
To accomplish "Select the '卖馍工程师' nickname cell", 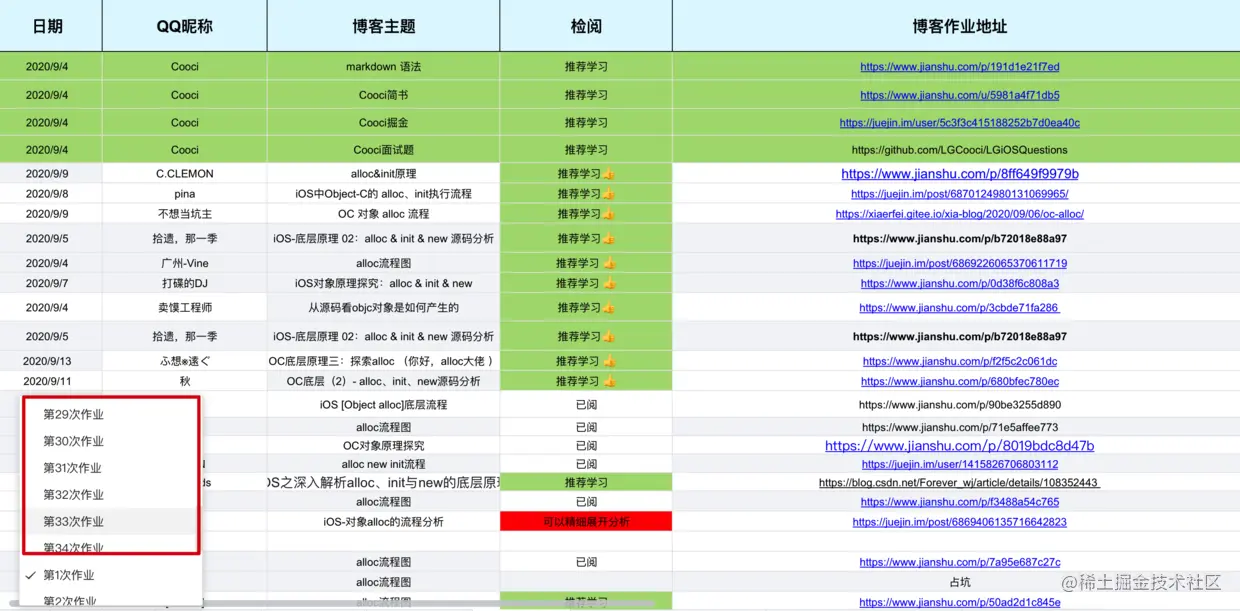I will point(185,308).
